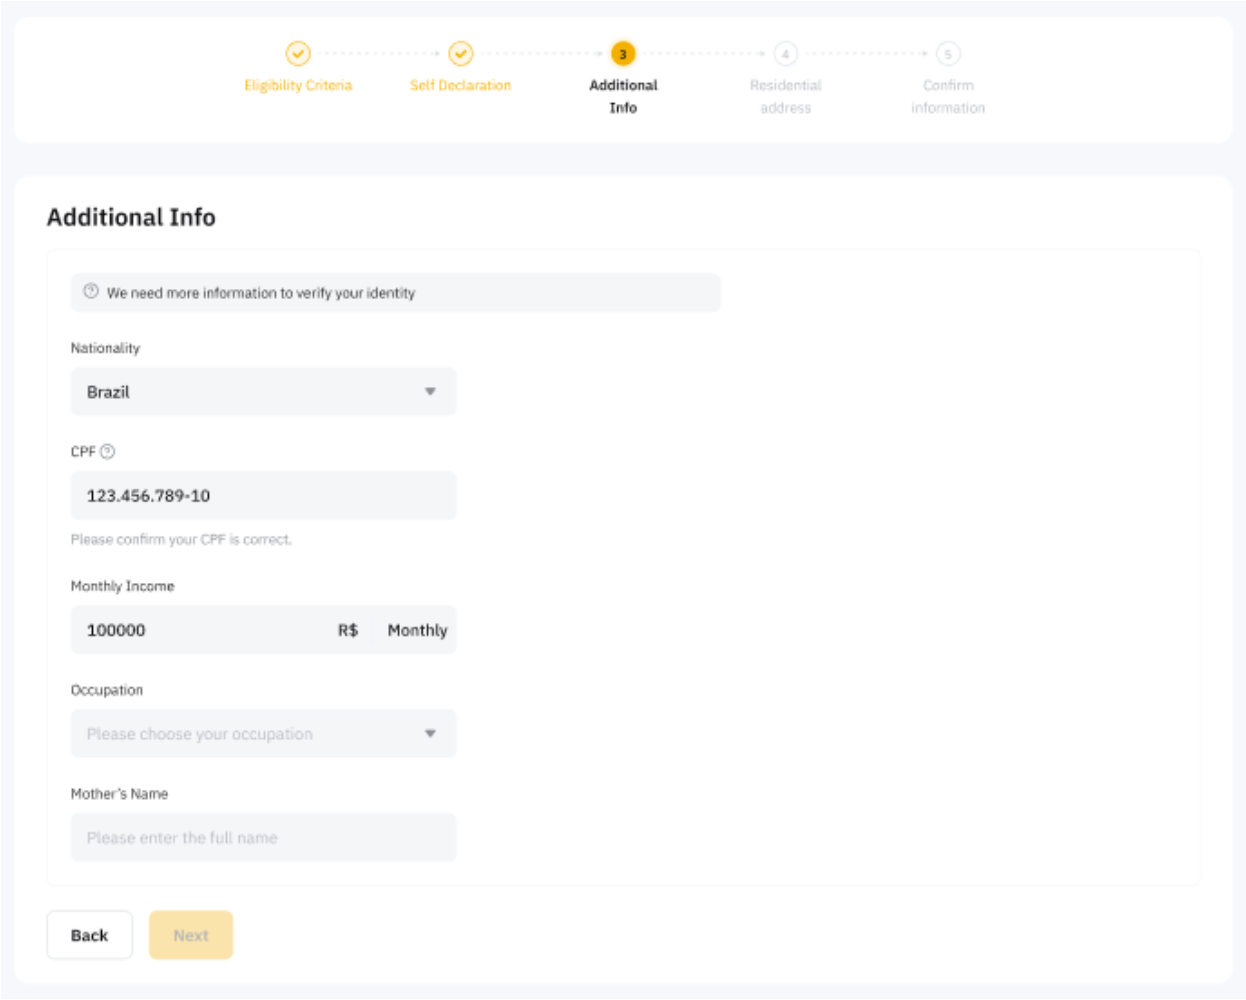Select the Eligibility Criteria step label
Screen dimensions: 1246x1000
(x=298, y=86)
